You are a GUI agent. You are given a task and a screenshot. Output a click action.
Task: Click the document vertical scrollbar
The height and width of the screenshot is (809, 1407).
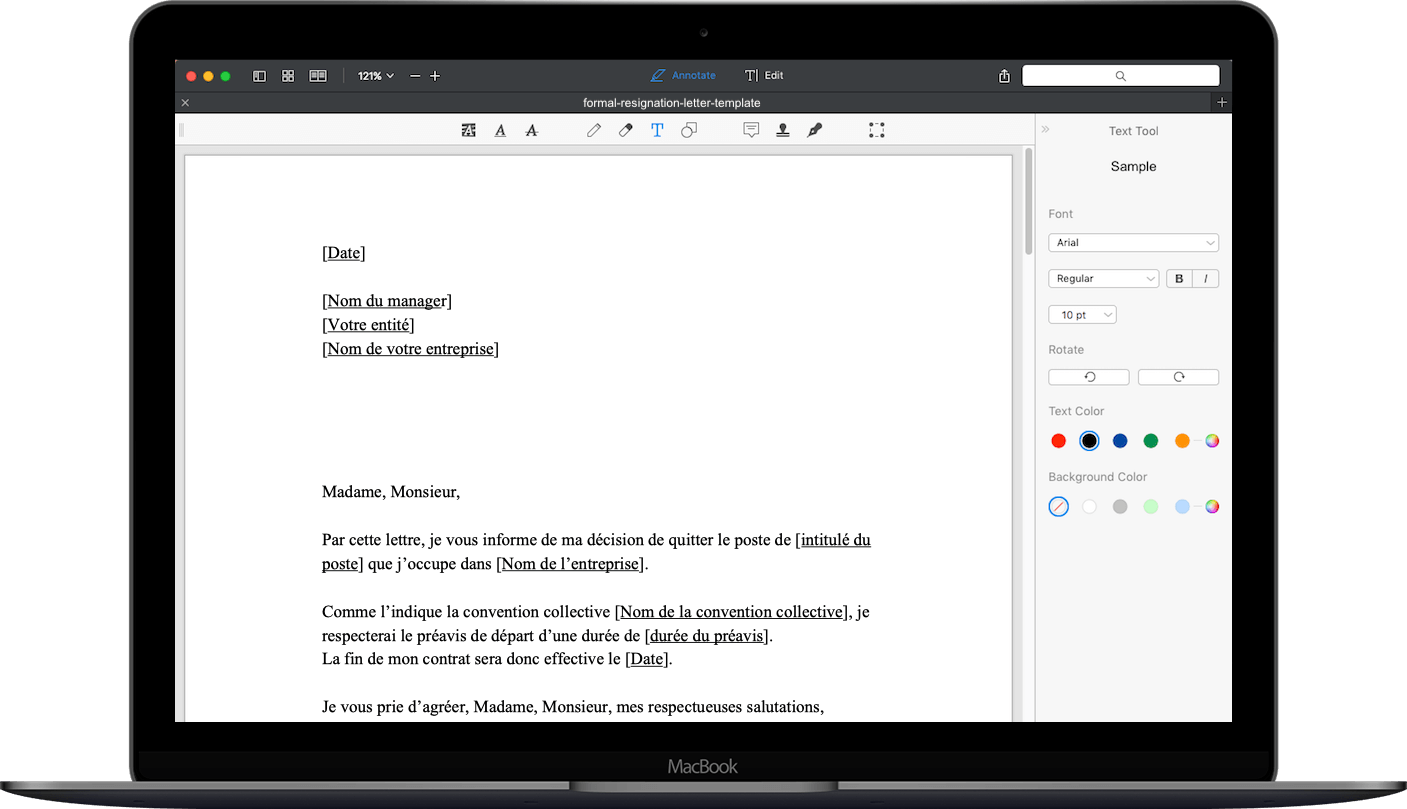point(1028,202)
